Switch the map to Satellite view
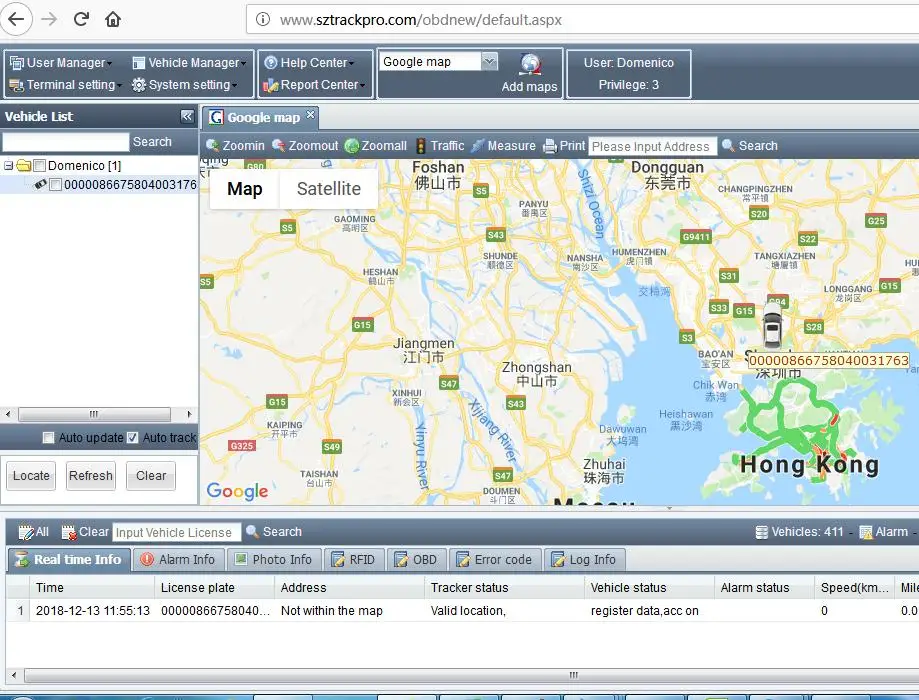This screenshot has height=700, width=919. (x=328, y=189)
